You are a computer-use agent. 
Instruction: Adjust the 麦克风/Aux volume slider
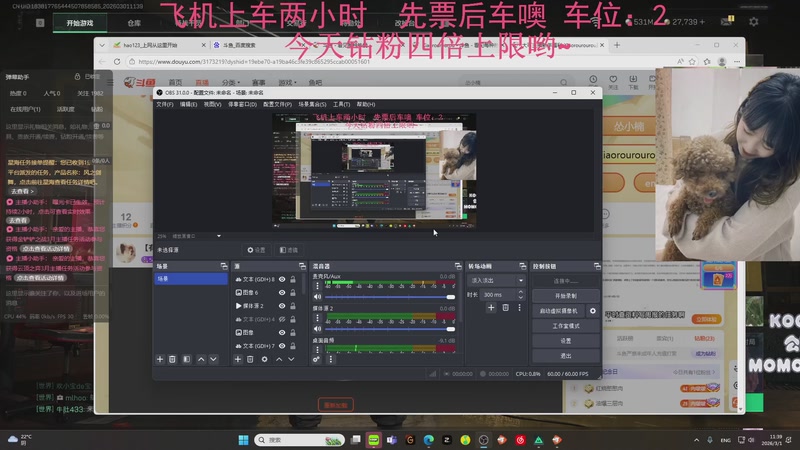pos(390,297)
